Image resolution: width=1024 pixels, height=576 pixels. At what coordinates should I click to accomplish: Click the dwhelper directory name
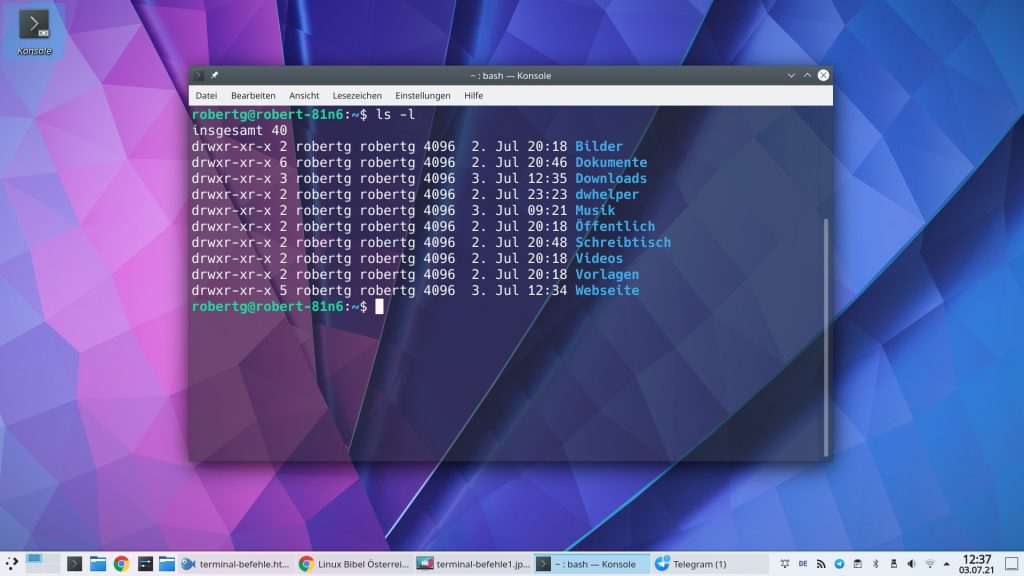(x=607, y=194)
